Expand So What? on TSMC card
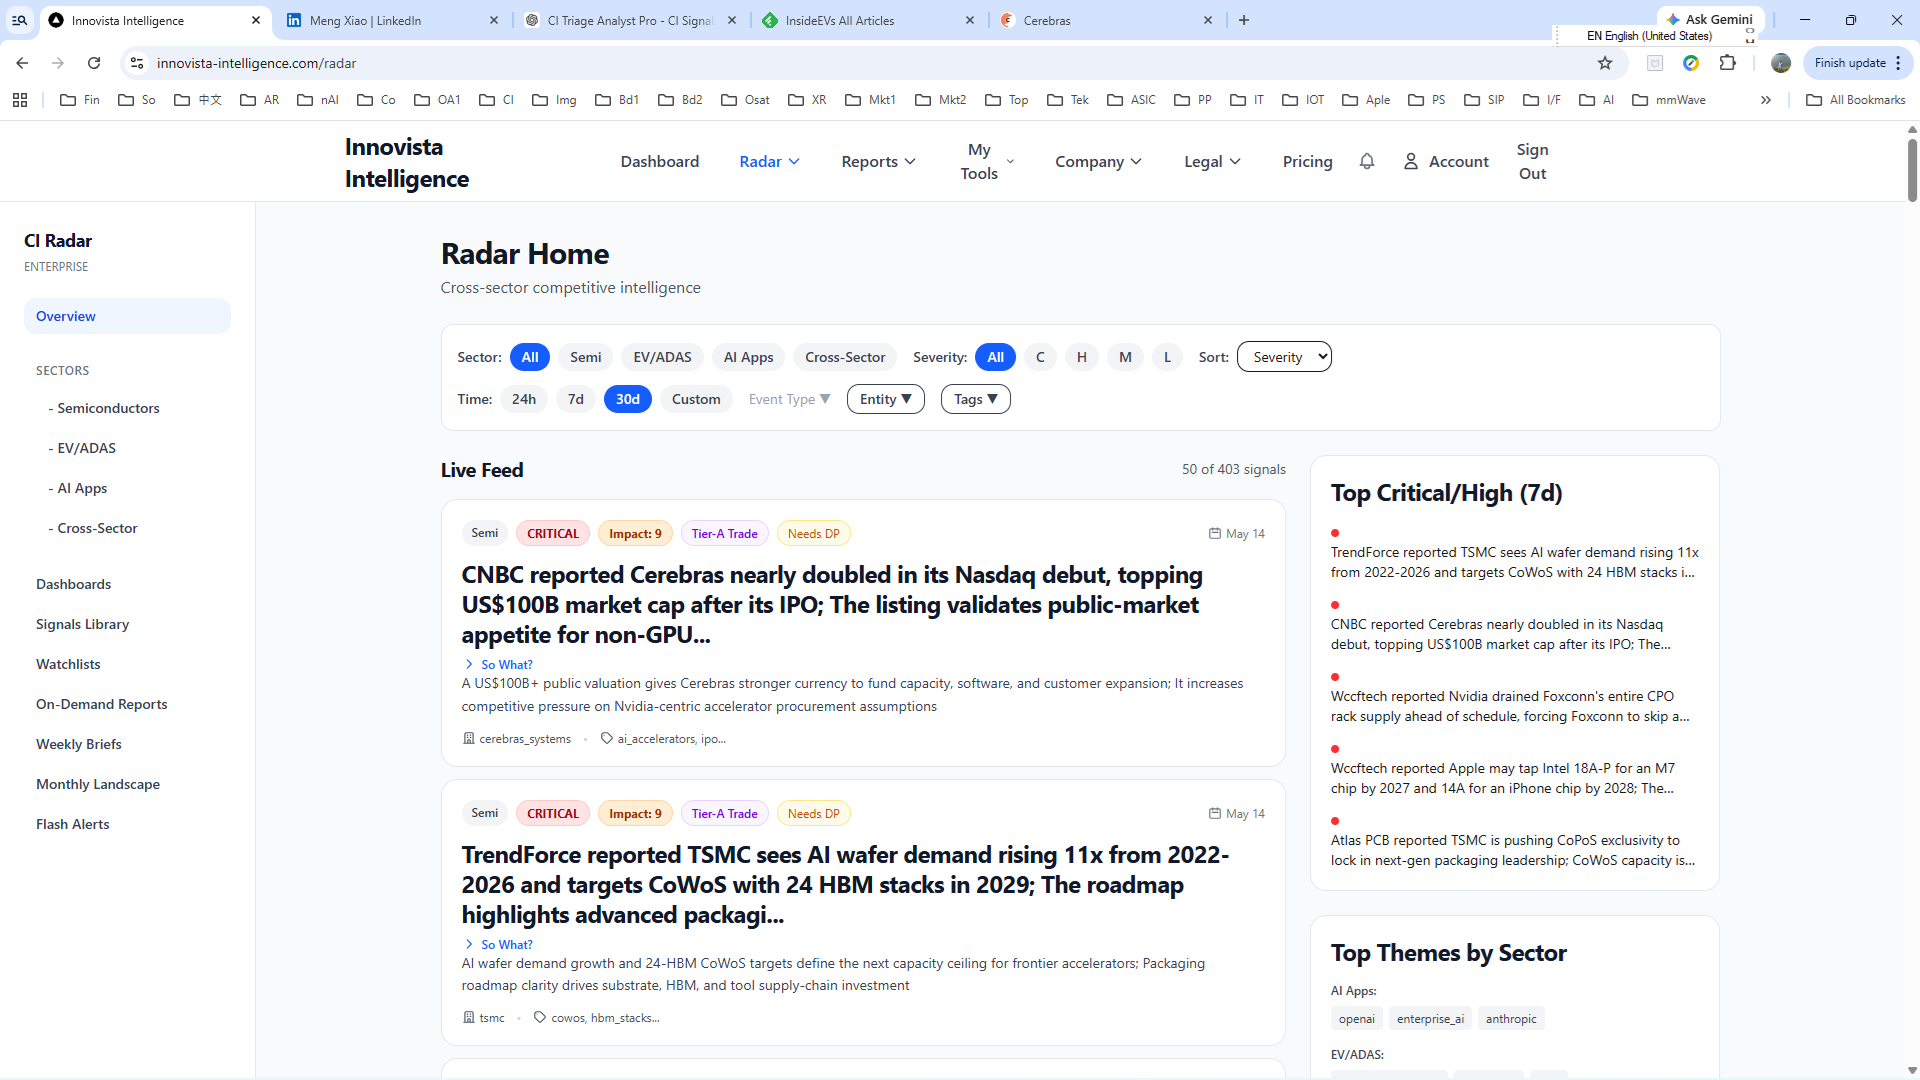This screenshot has width=1920, height=1080. pos(498,944)
